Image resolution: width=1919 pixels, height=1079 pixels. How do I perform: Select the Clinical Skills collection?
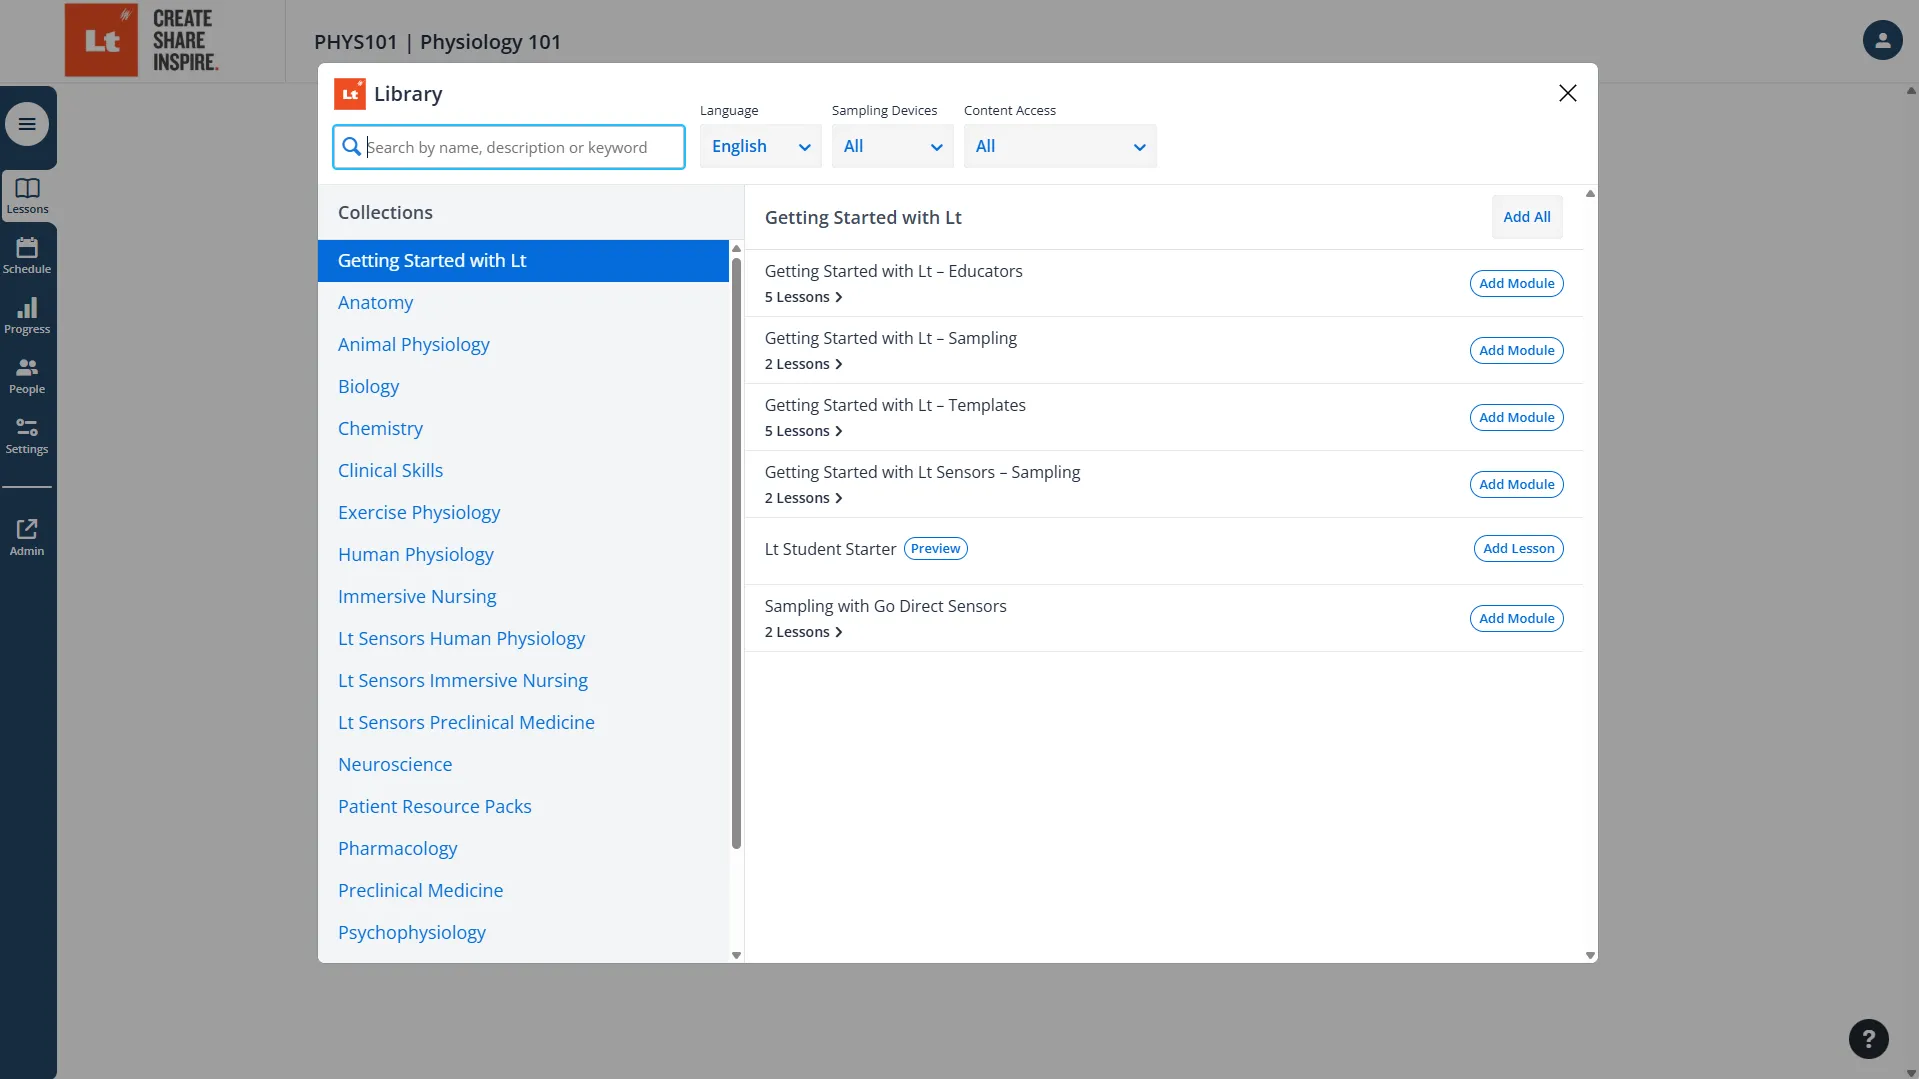[523, 471]
